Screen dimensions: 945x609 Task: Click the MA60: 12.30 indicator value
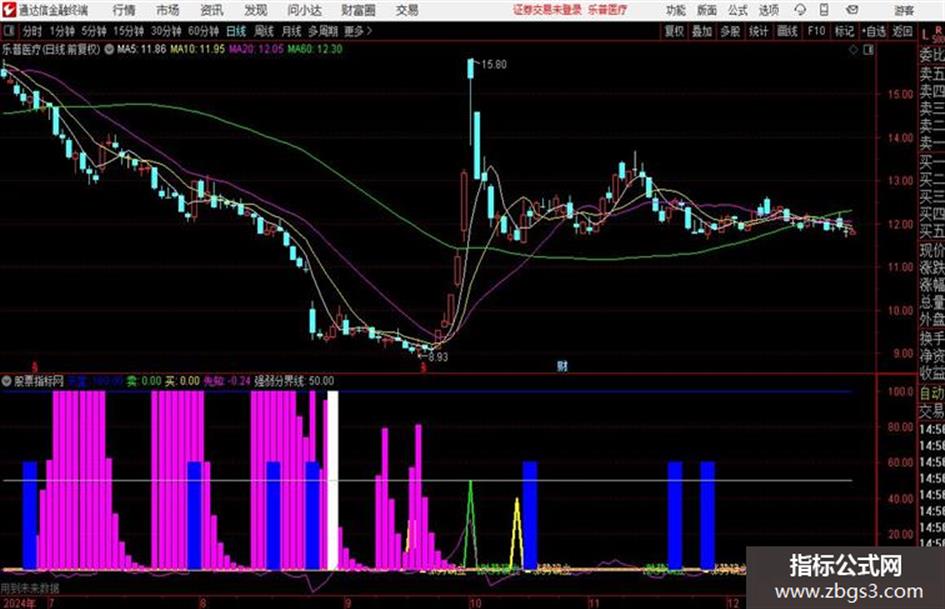point(315,49)
